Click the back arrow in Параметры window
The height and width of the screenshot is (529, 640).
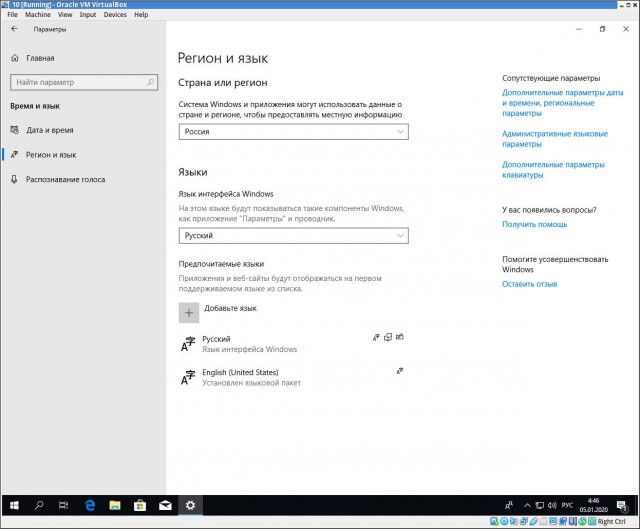[x=15, y=29]
